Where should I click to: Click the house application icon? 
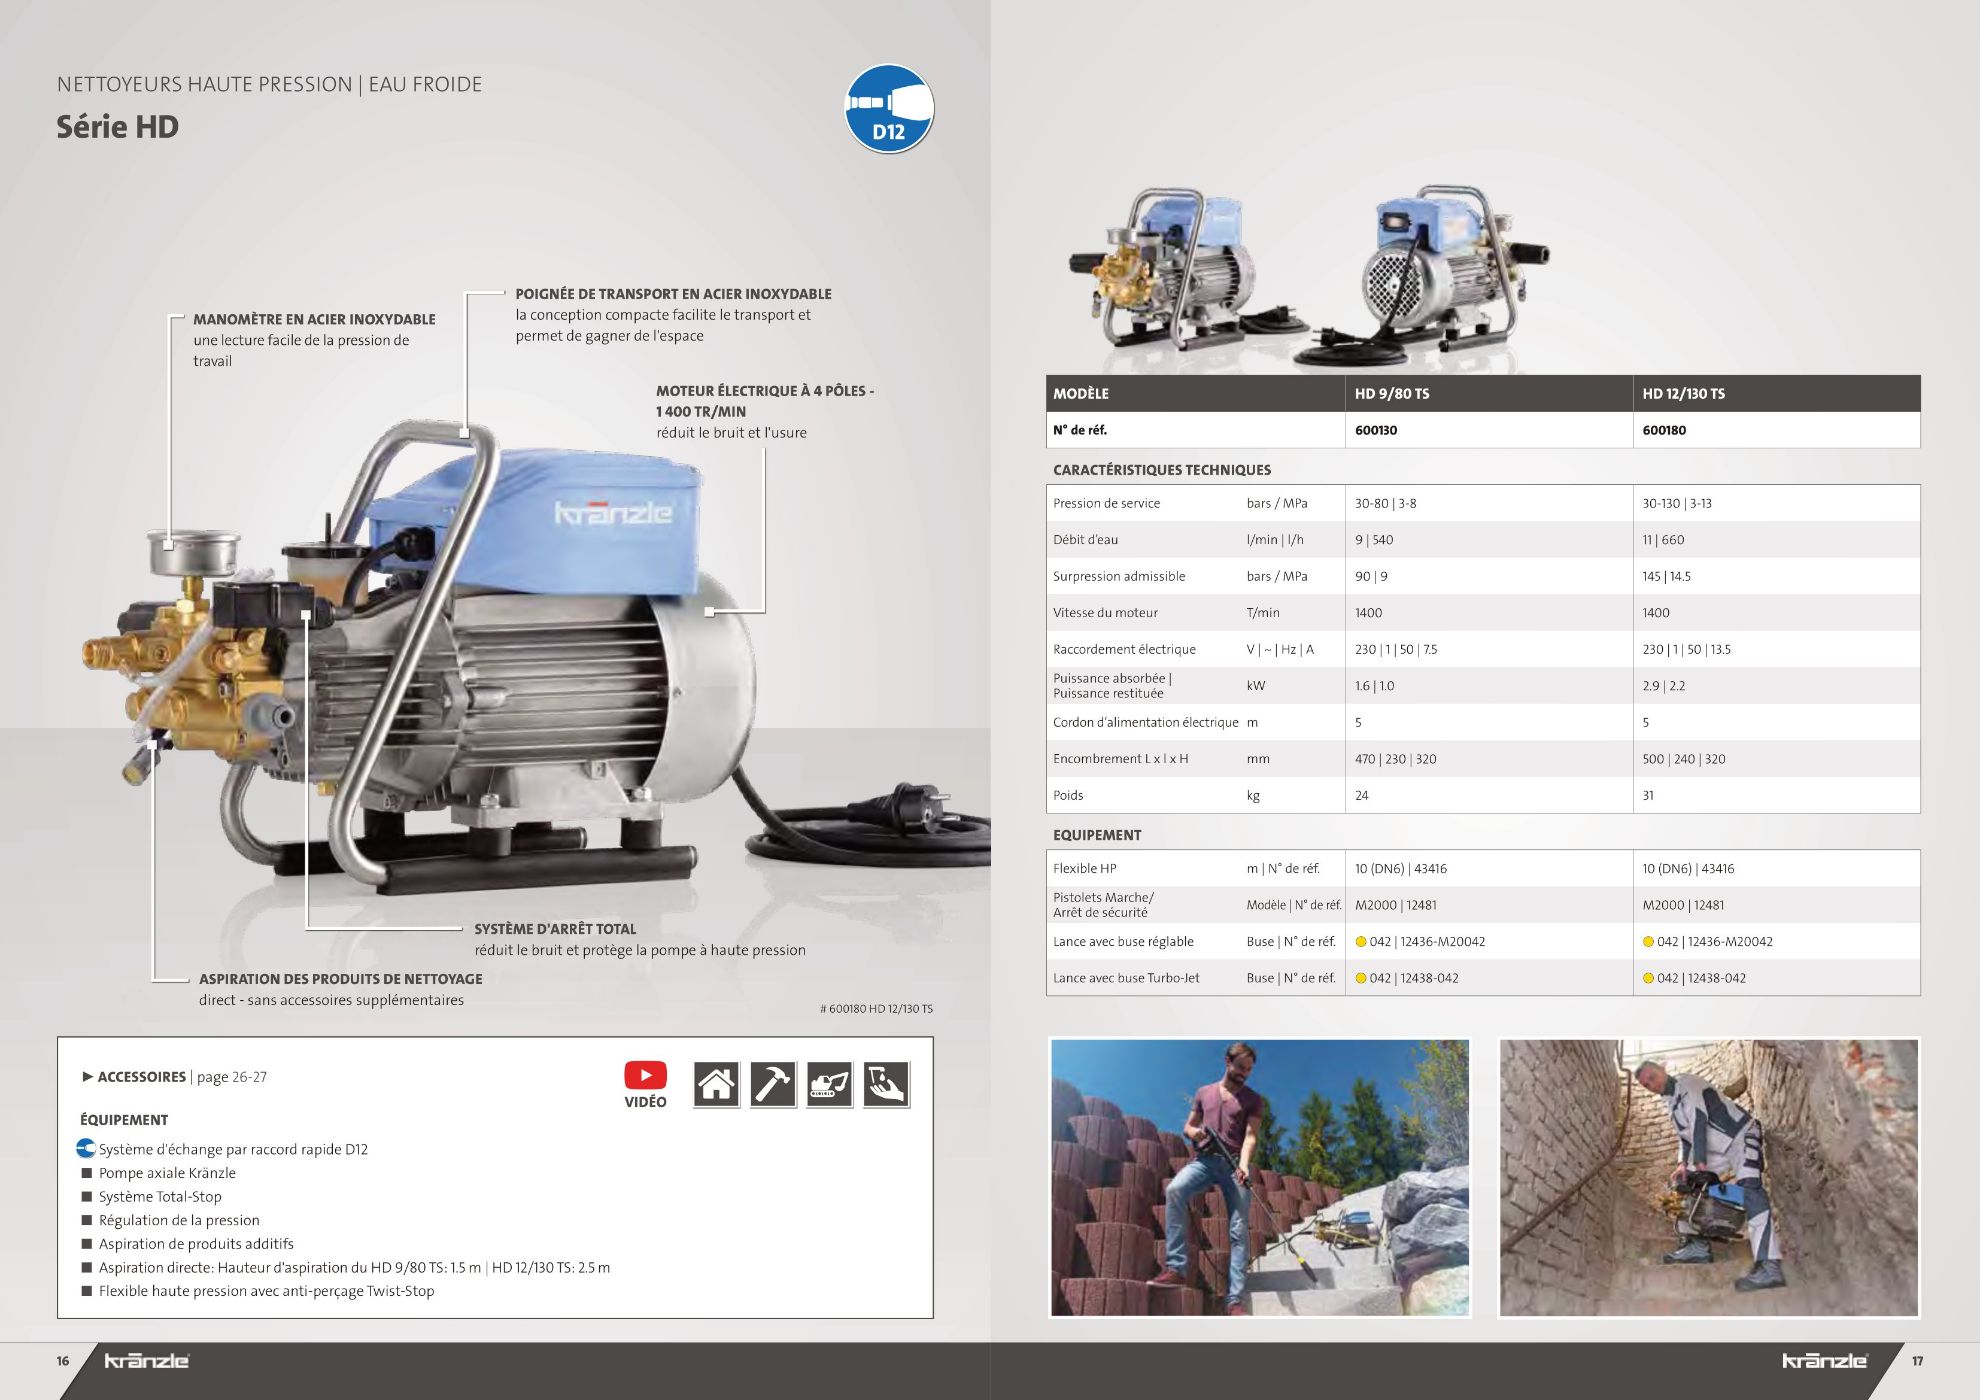tap(716, 1084)
